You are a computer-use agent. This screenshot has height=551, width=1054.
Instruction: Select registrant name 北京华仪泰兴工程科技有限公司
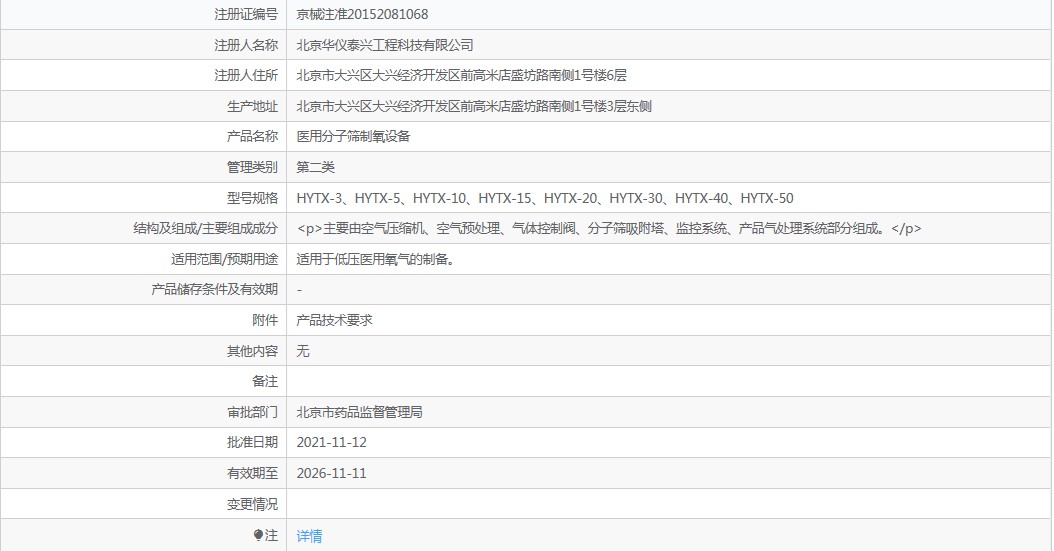click(385, 45)
